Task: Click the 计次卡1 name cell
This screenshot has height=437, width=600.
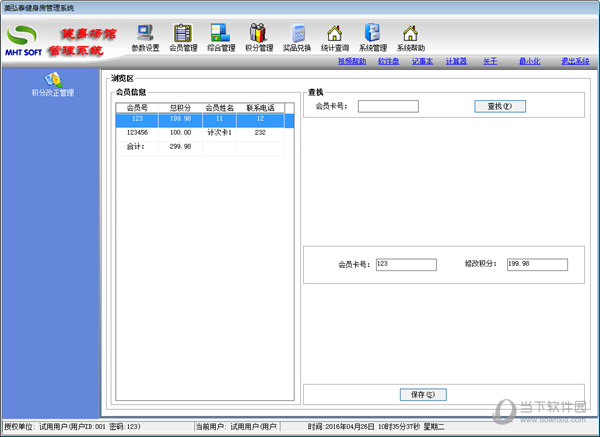Action: click(x=219, y=133)
